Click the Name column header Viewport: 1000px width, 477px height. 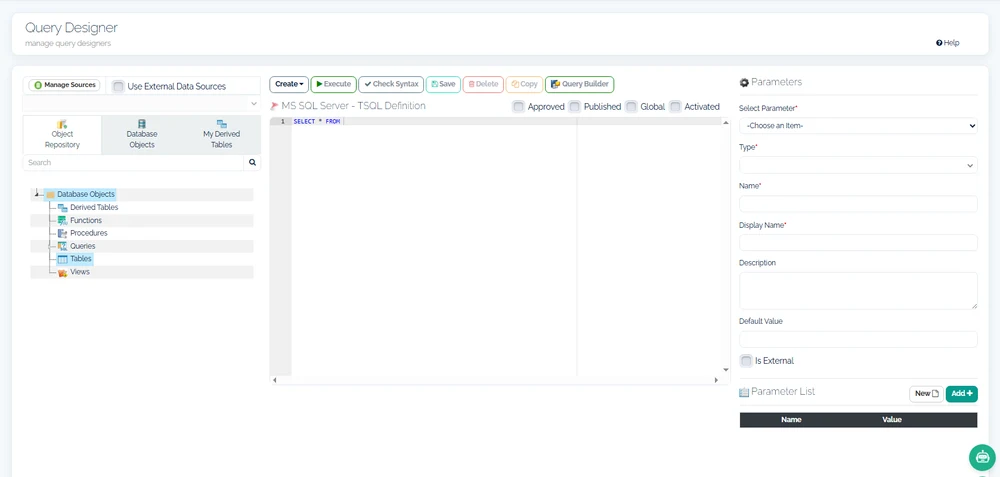coord(791,420)
